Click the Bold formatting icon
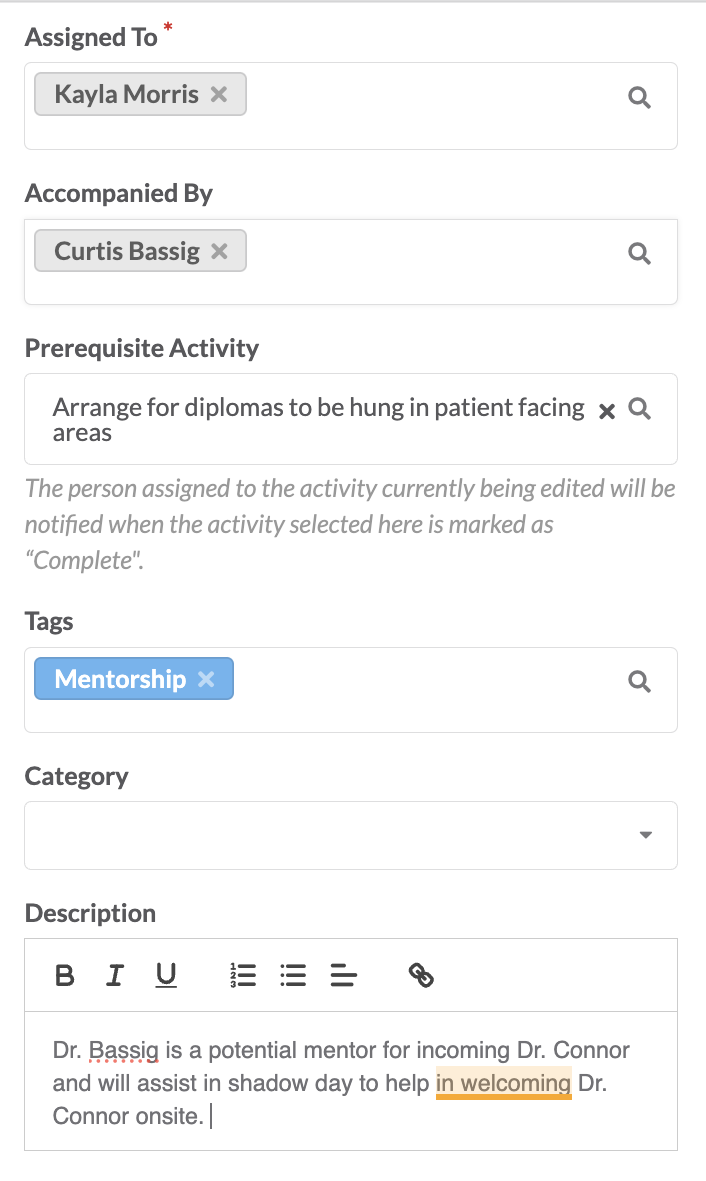The width and height of the screenshot is (706, 1181). [x=65, y=975]
